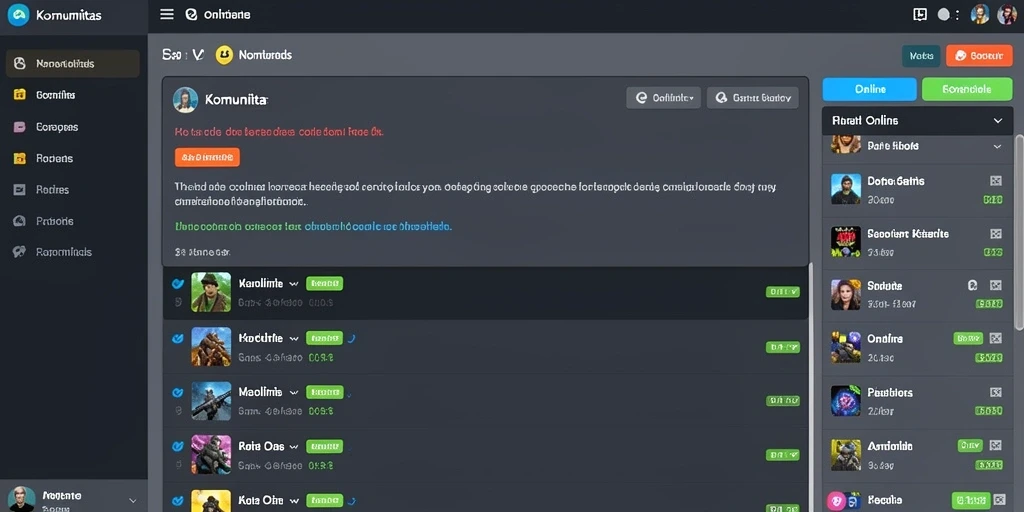Open the Karolimte game thumbnail
1024x512 pixels.
[211, 292]
